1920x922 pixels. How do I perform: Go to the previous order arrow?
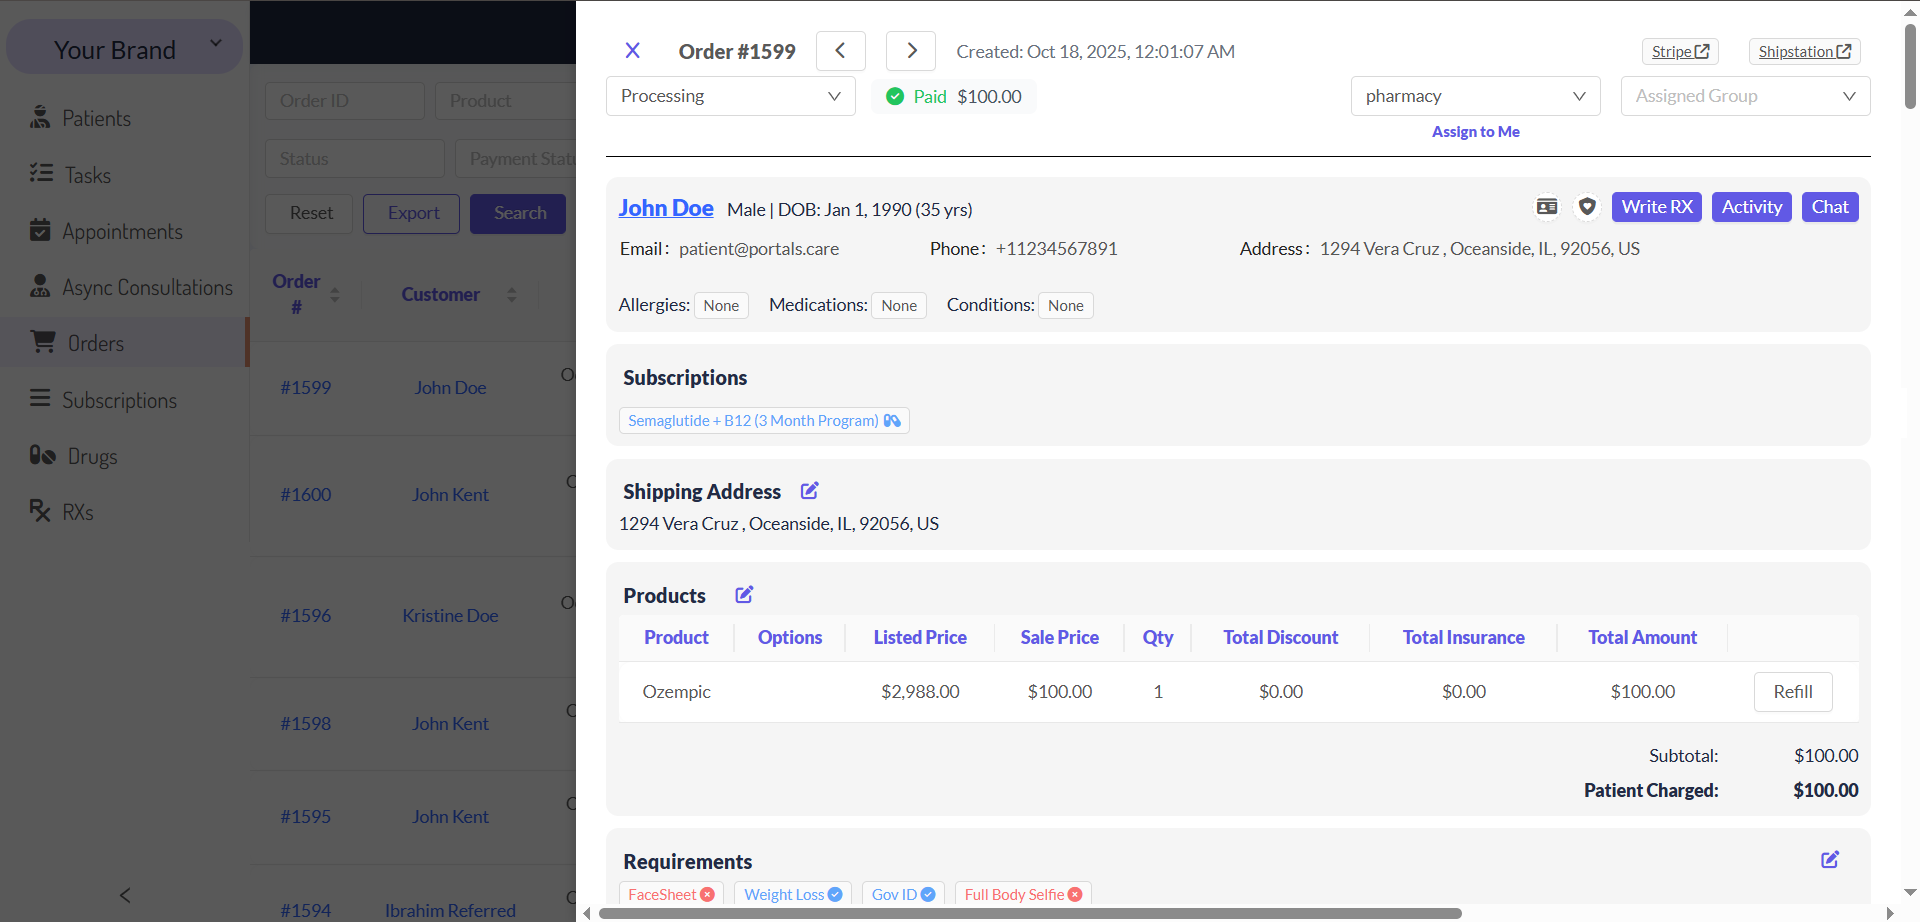(840, 51)
